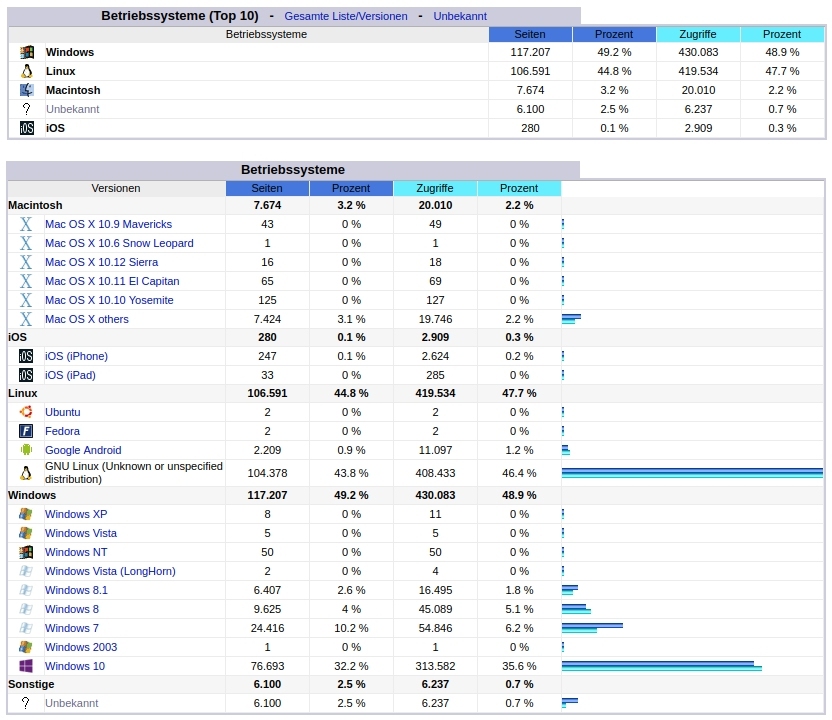832x720 pixels.
Task: Click the purple Windows 10 logo icon
Action: 25,666
